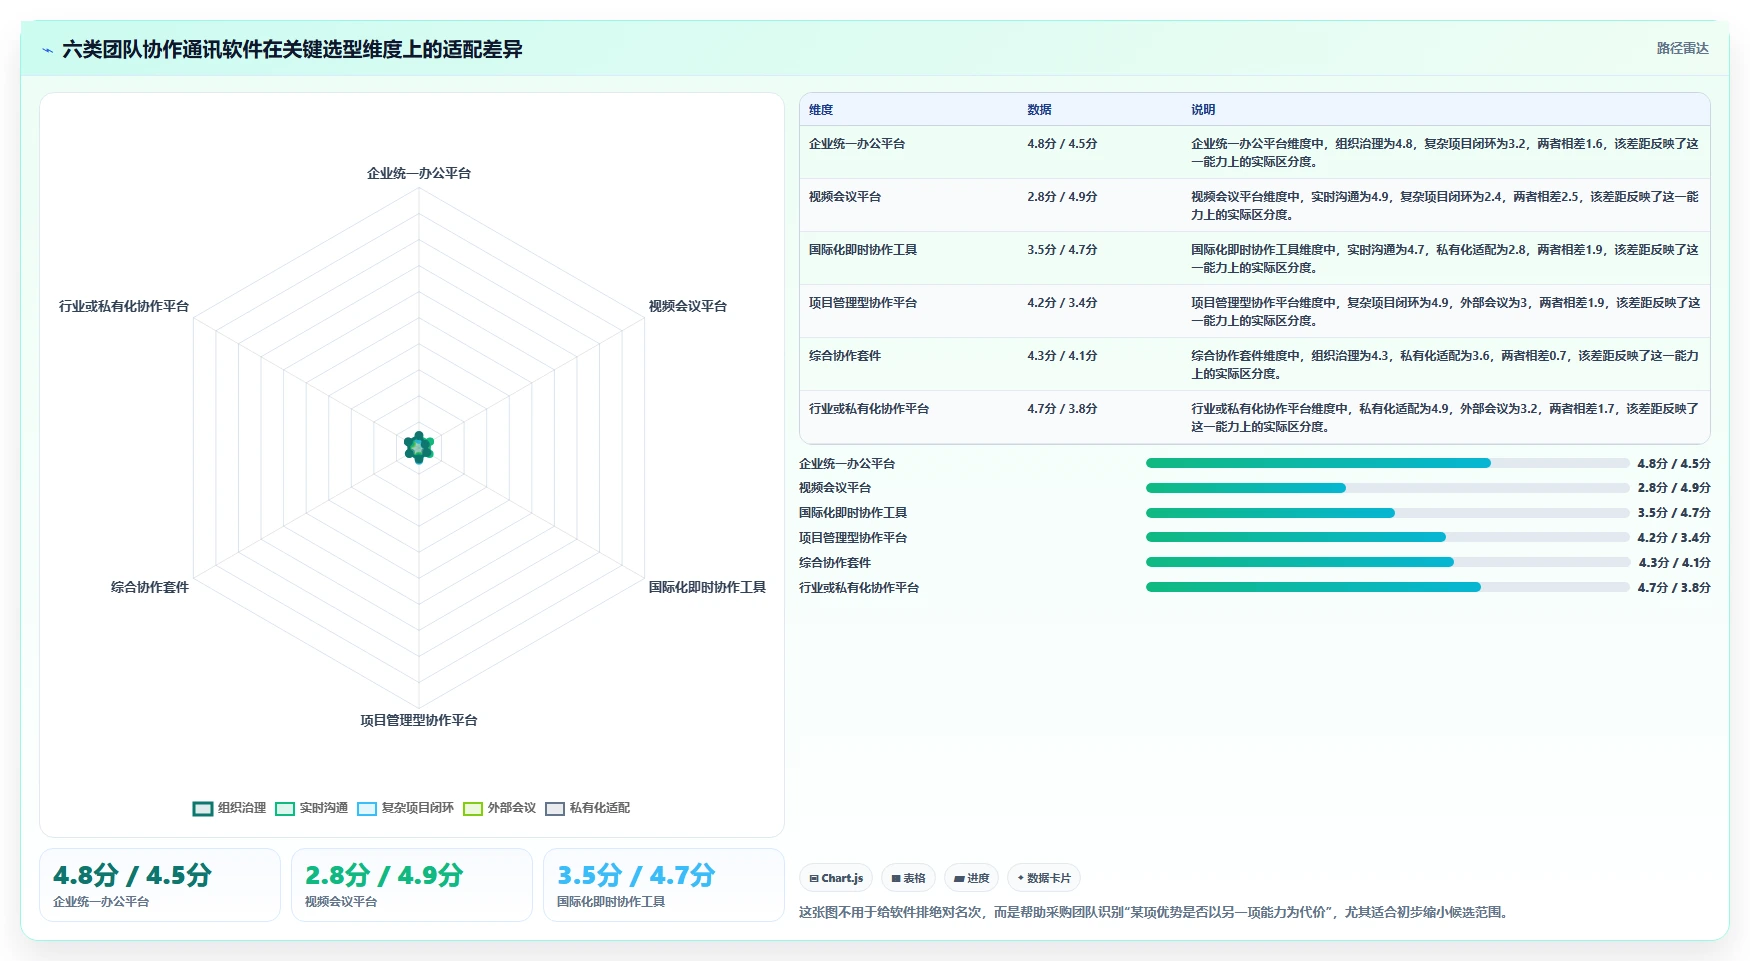Click the 表格 tag chip
The height and width of the screenshot is (961, 1750).
point(908,878)
